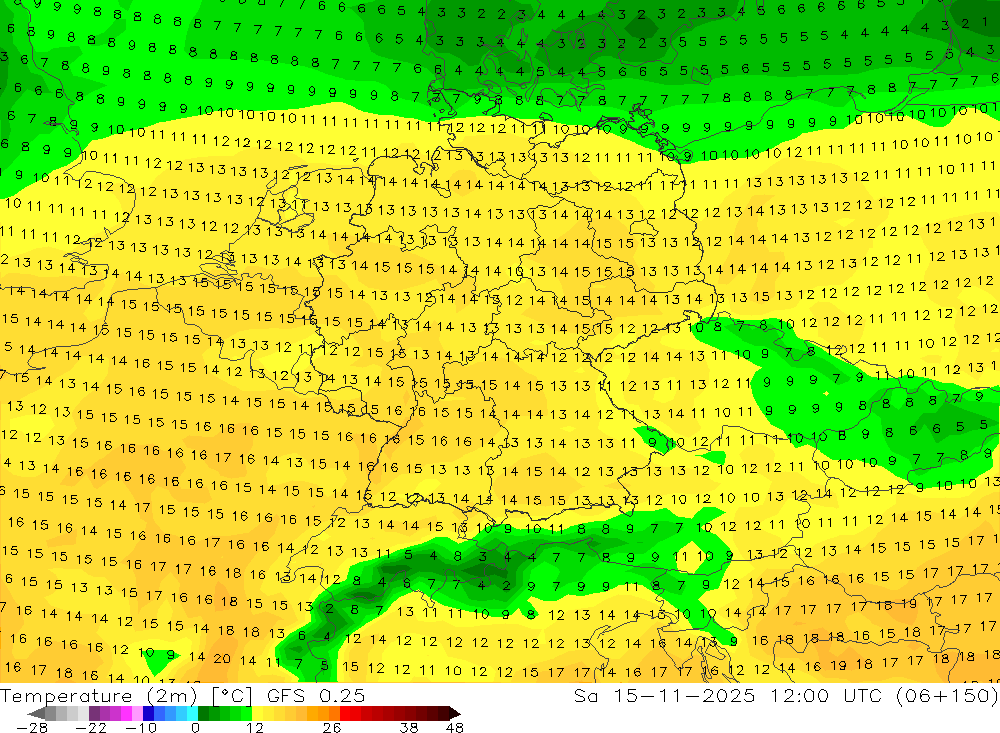
Task: Click the '-22' legend label
Action: coord(91,727)
